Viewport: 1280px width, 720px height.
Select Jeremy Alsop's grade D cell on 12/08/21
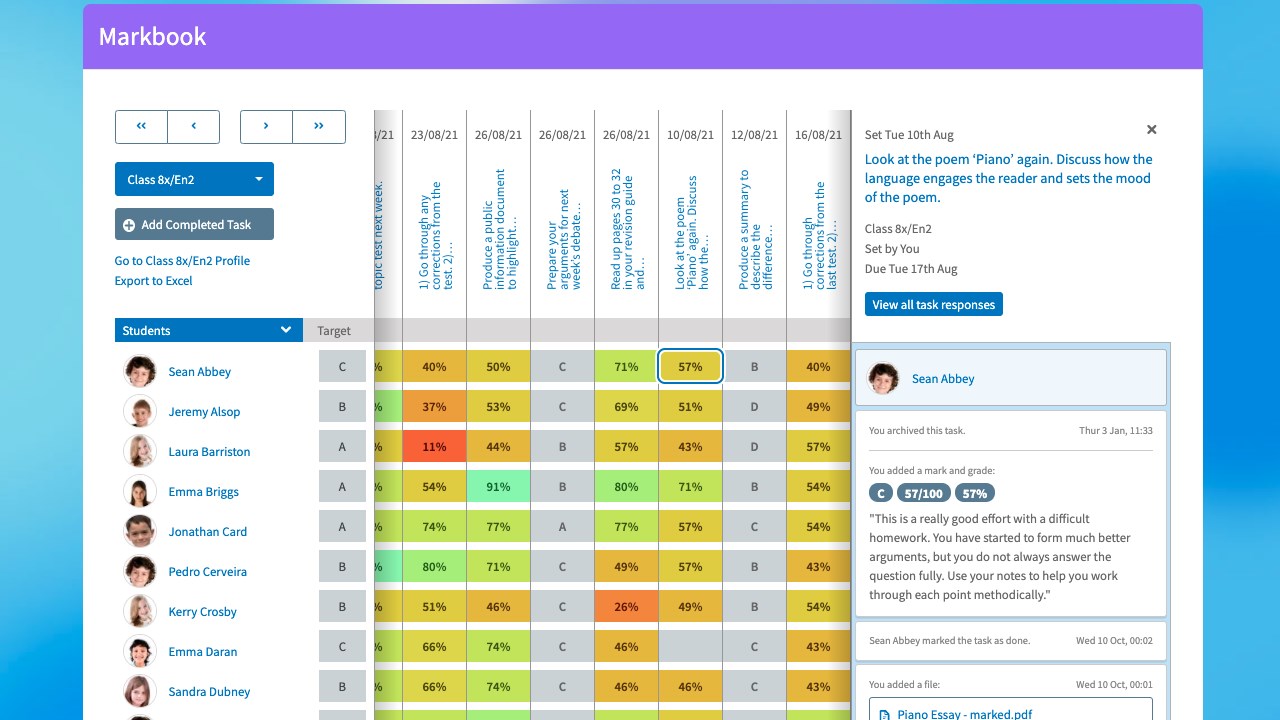754,407
